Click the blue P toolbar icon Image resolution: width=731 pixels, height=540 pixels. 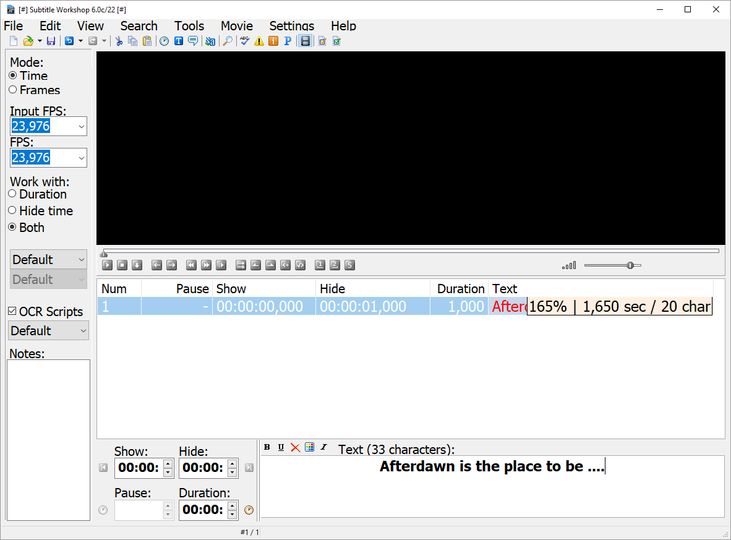coord(288,41)
